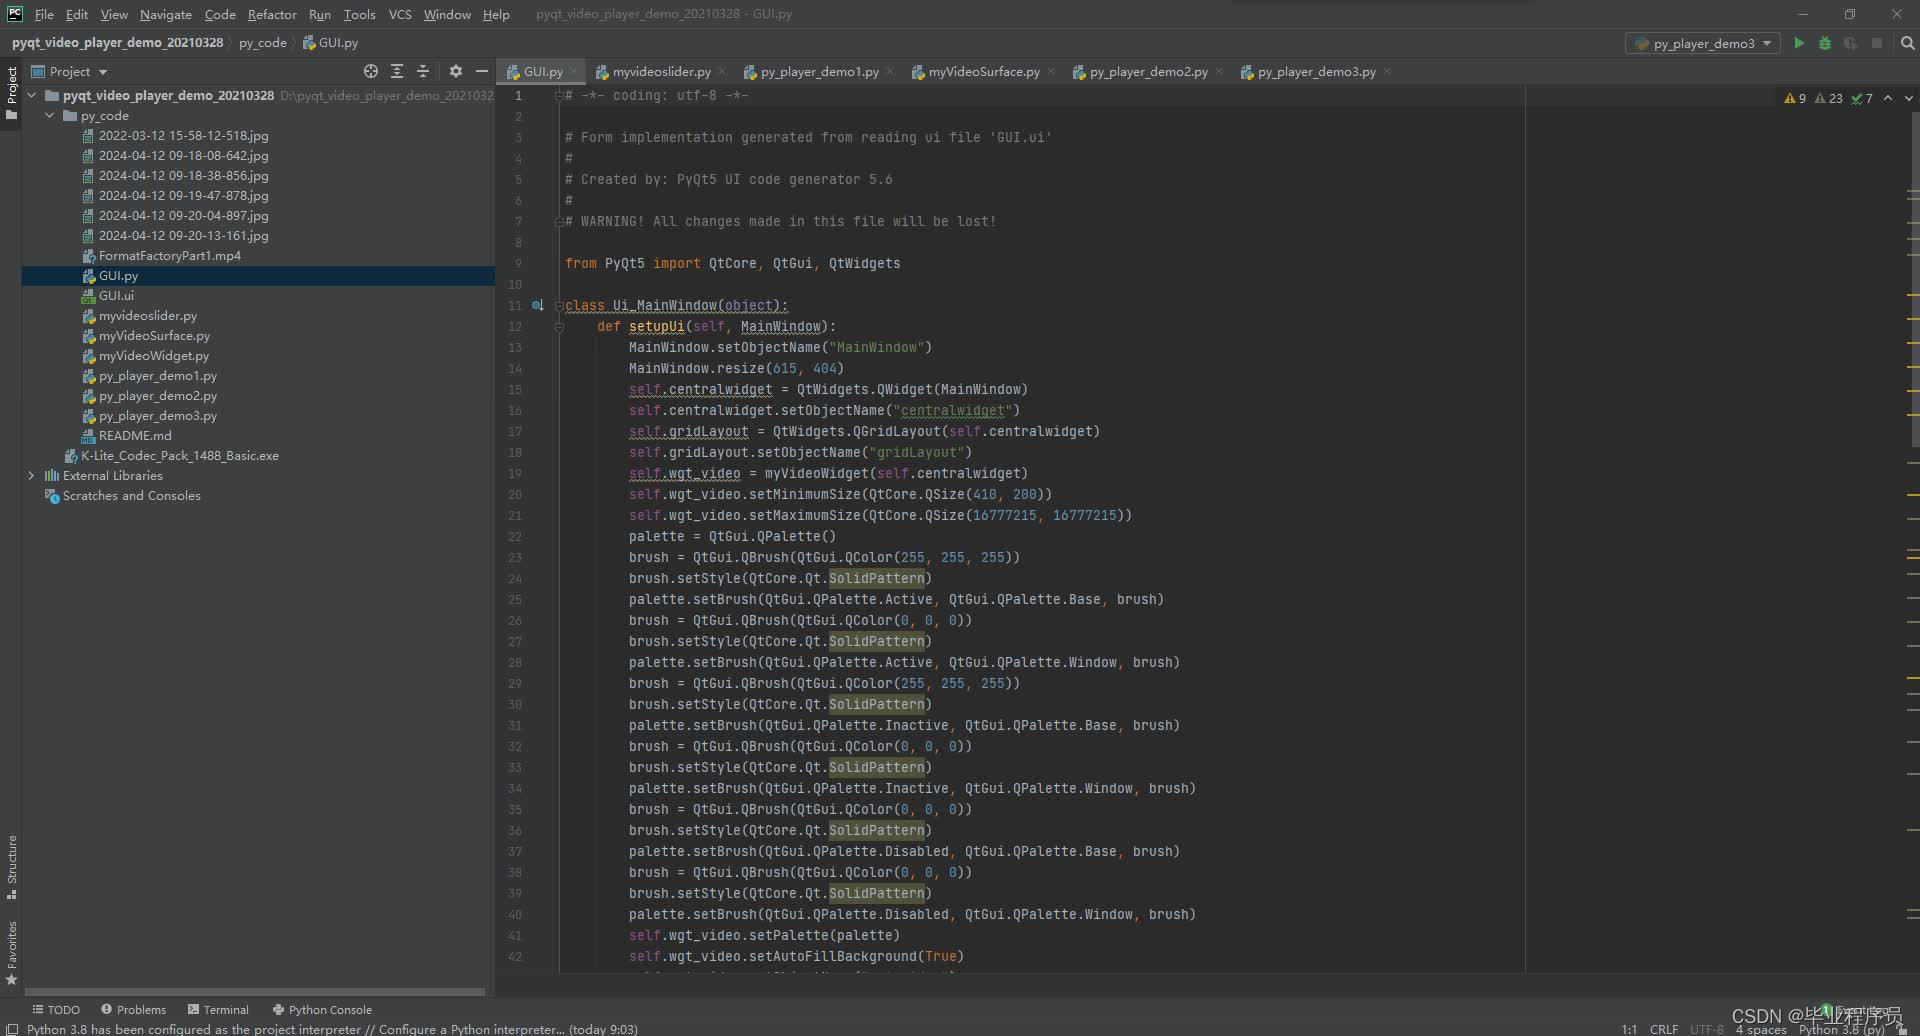This screenshot has height=1036, width=1920.
Task: Click the CRLF line separator status
Action: (1664, 1029)
